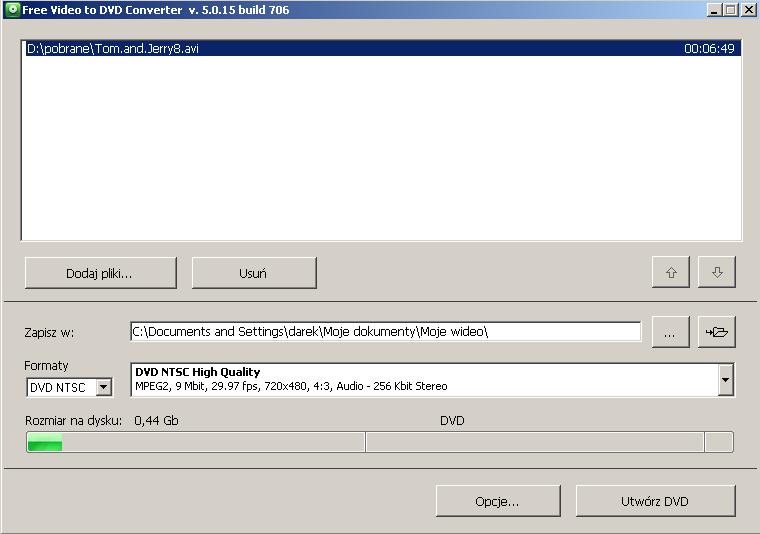Click Usuń to remove the selected file
This screenshot has height=534, width=760.
point(254,273)
